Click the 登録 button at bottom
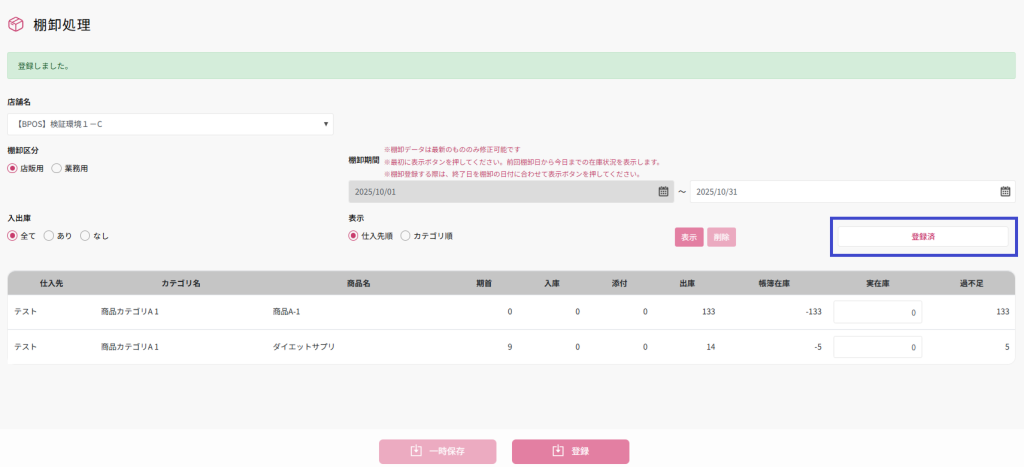1024x467 pixels. 570,451
